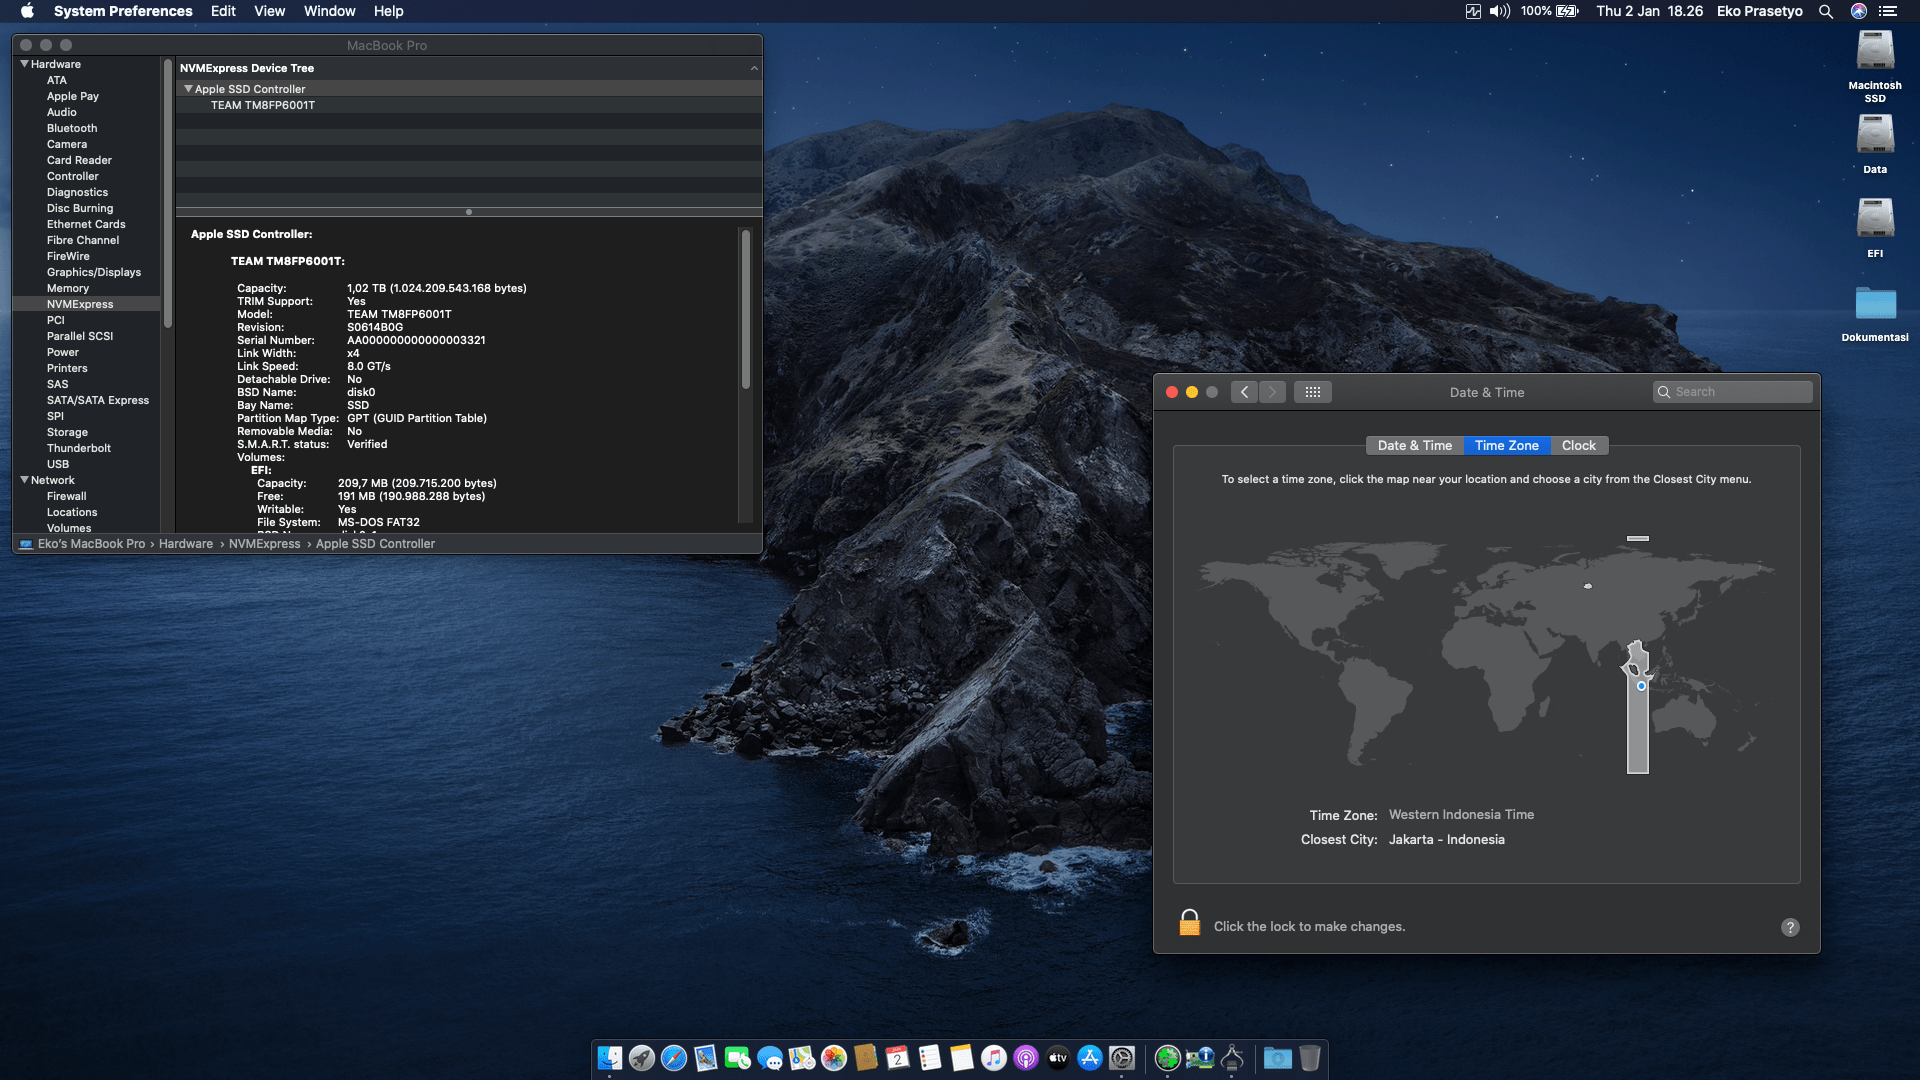
Task: Open Spotlight search in menu bar
Action: 1826,11
